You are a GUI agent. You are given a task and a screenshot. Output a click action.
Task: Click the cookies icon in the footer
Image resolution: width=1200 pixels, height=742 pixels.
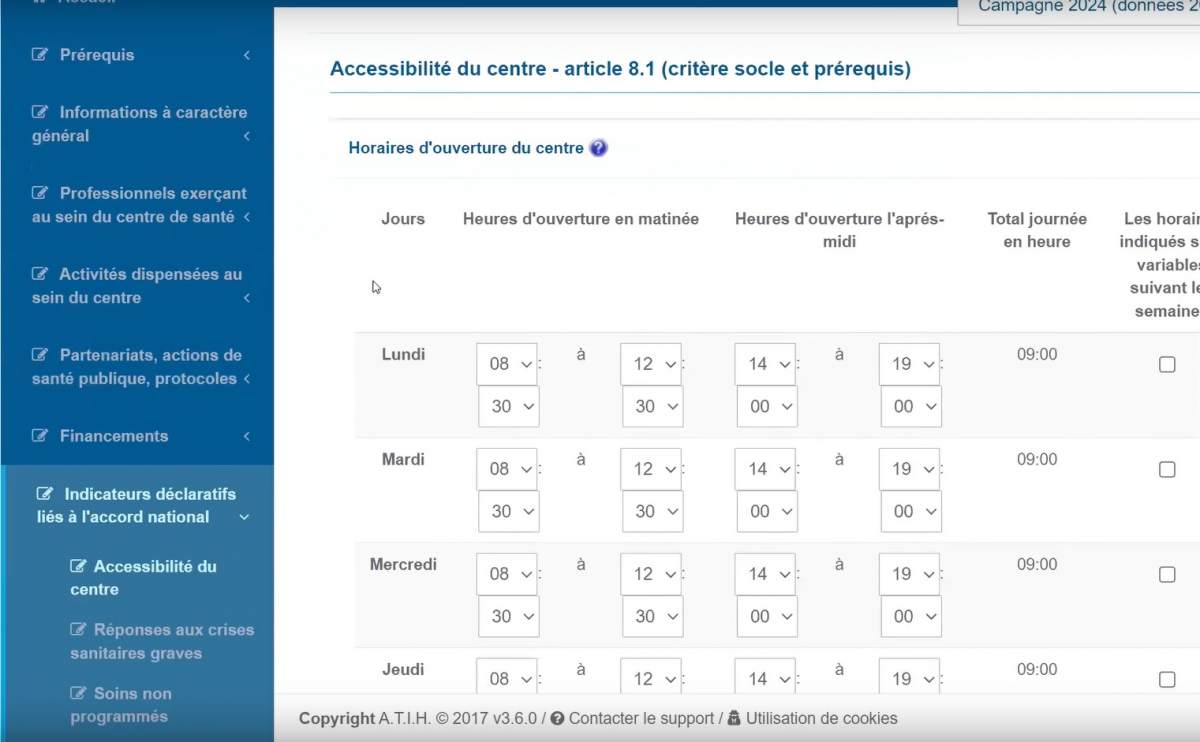pyautogui.click(x=734, y=718)
